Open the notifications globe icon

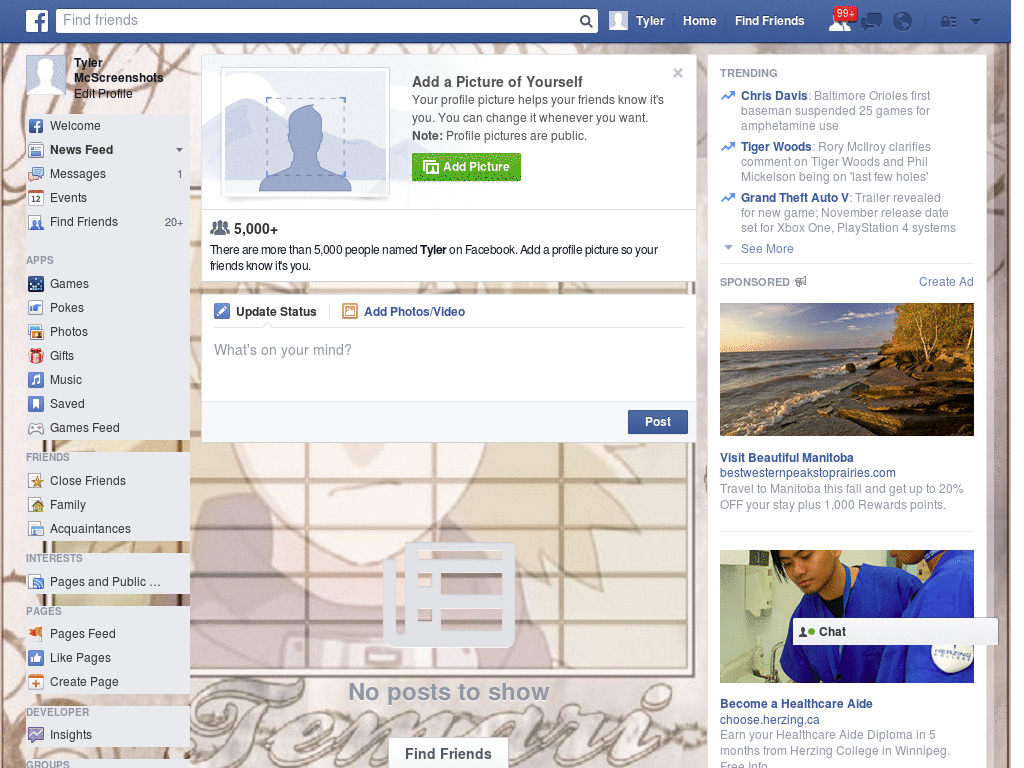click(x=902, y=22)
